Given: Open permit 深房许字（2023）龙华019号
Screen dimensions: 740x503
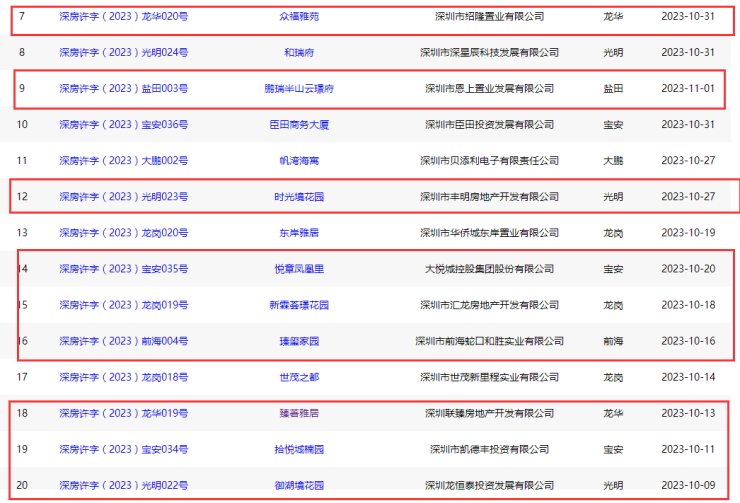Looking at the screenshot, I should tap(124, 413).
